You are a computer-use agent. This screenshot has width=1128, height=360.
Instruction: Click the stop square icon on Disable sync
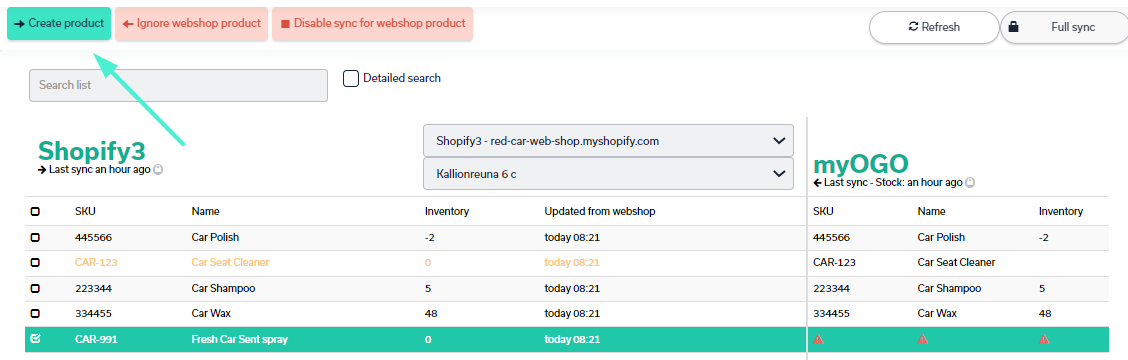tap(285, 24)
